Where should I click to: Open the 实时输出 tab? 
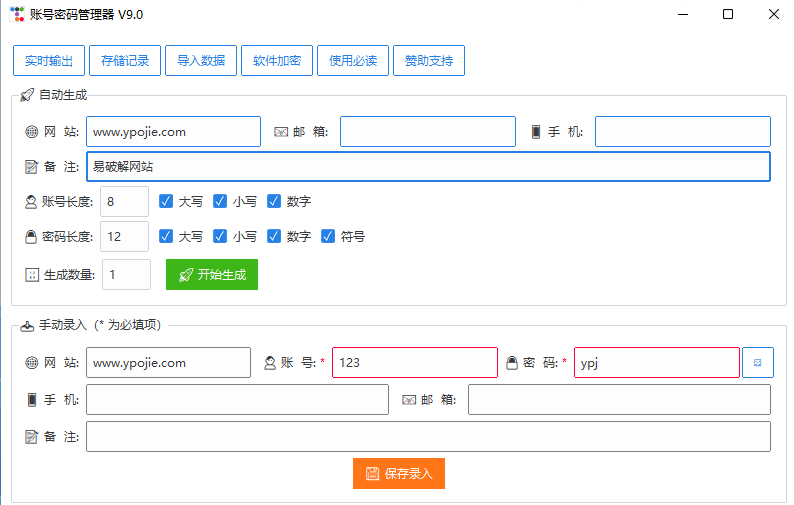click(49, 61)
